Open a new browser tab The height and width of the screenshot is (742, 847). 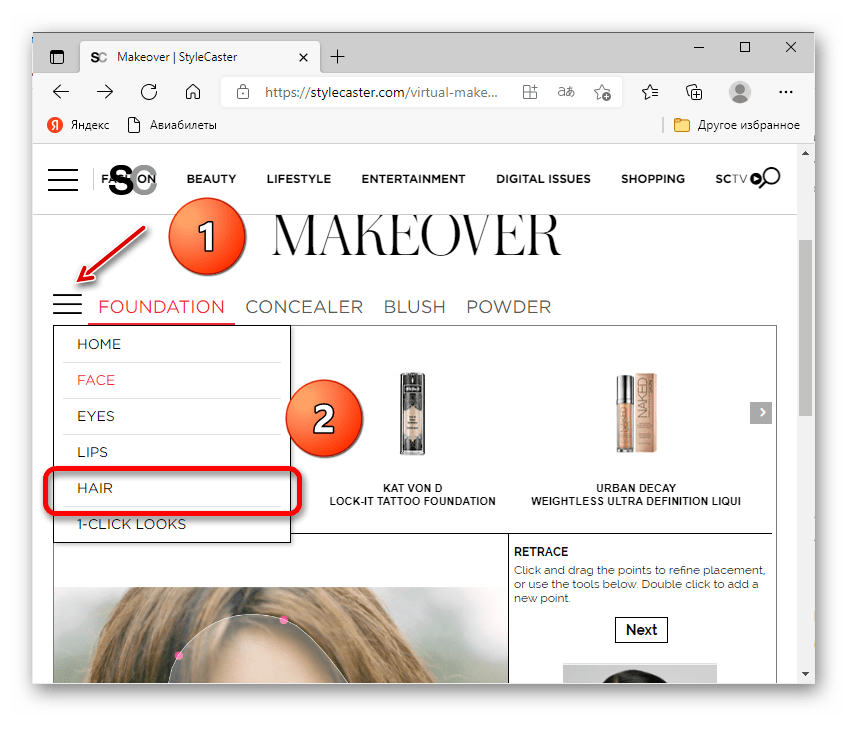click(x=338, y=57)
